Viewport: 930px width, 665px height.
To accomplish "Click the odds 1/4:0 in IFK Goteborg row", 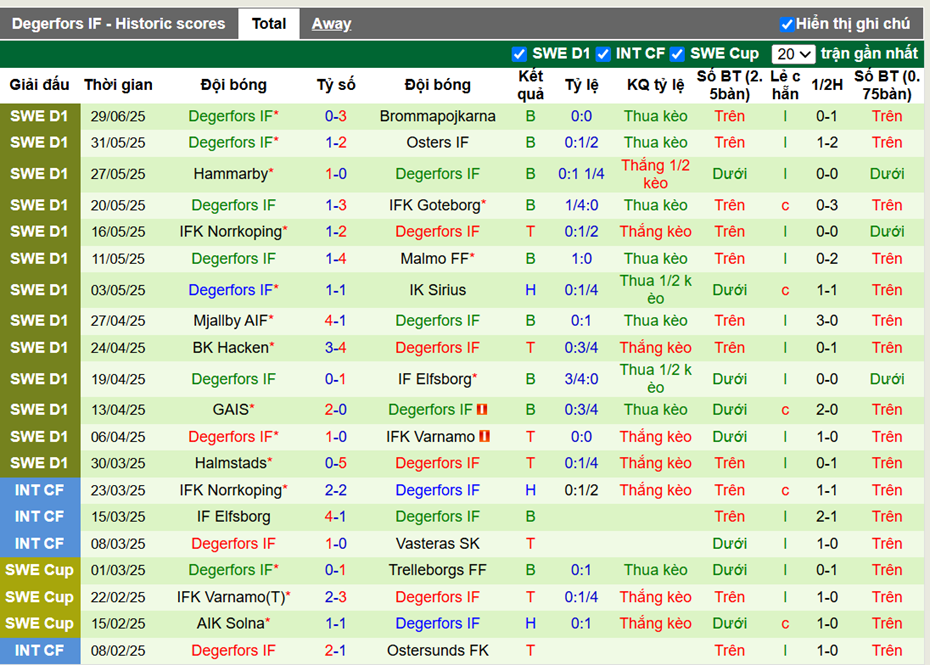I will coord(581,205).
